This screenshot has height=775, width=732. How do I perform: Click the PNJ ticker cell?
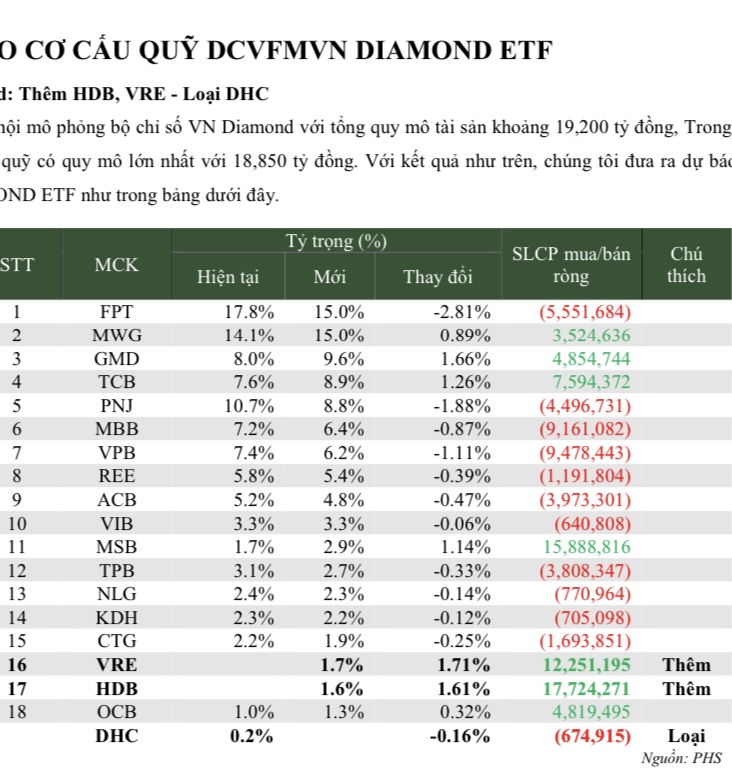pyautogui.click(x=117, y=405)
